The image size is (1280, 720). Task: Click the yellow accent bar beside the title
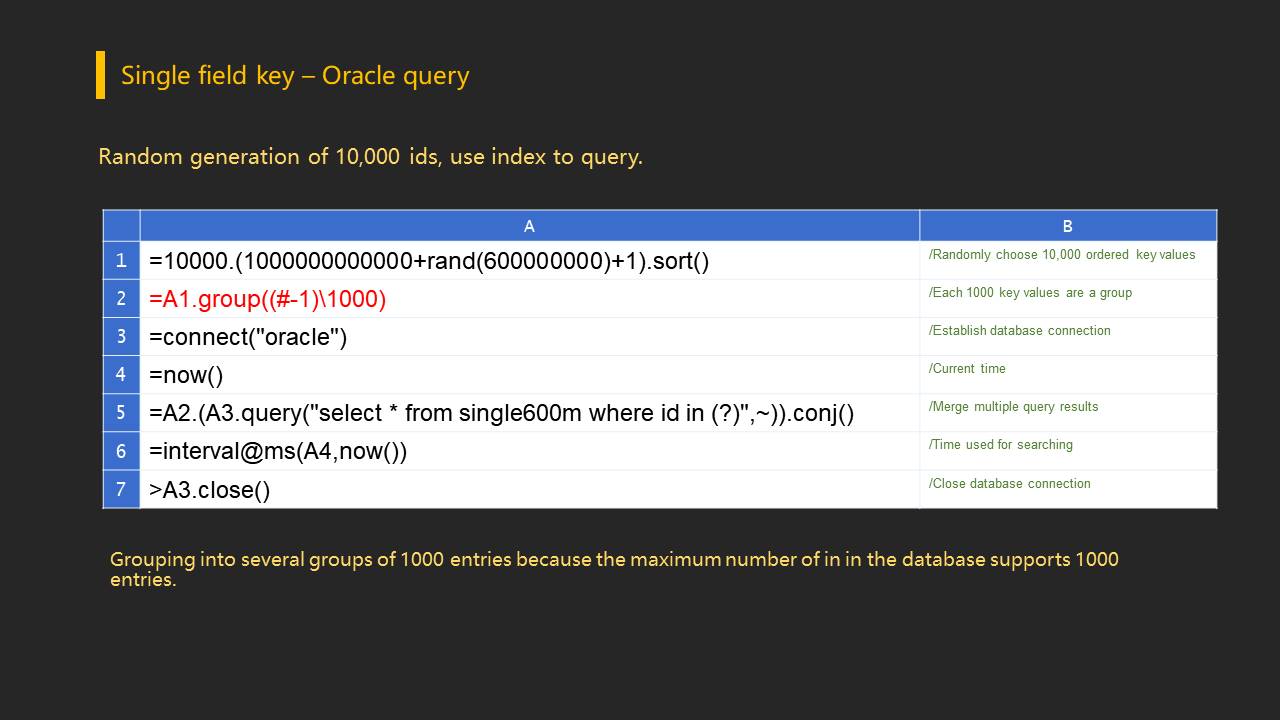click(100, 75)
